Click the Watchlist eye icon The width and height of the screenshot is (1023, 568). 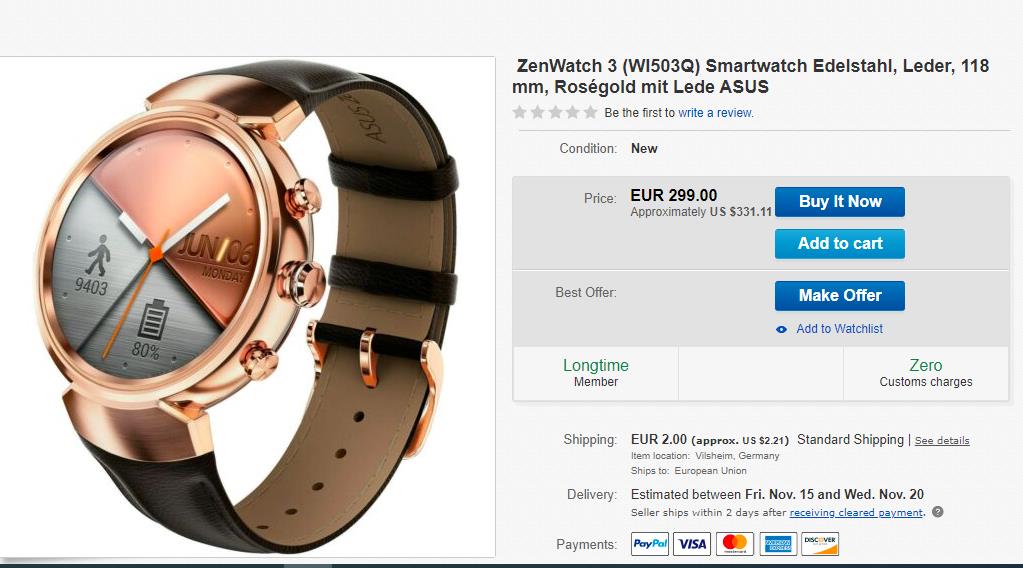point(781,329)
